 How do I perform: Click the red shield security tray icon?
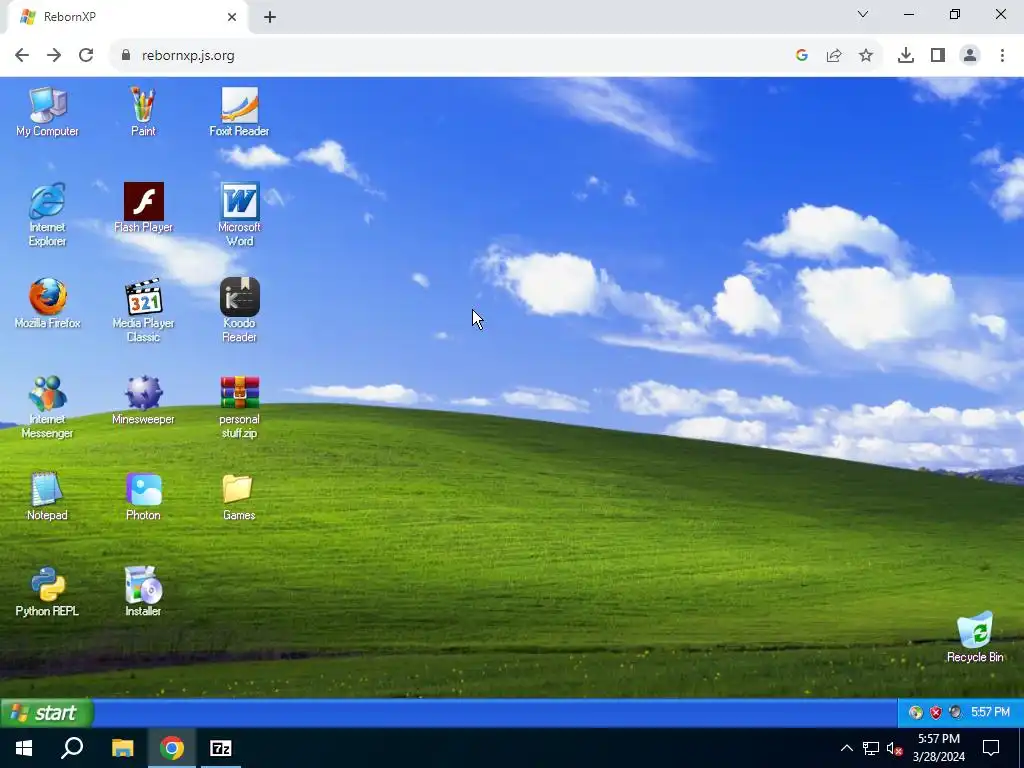(936, 712)
